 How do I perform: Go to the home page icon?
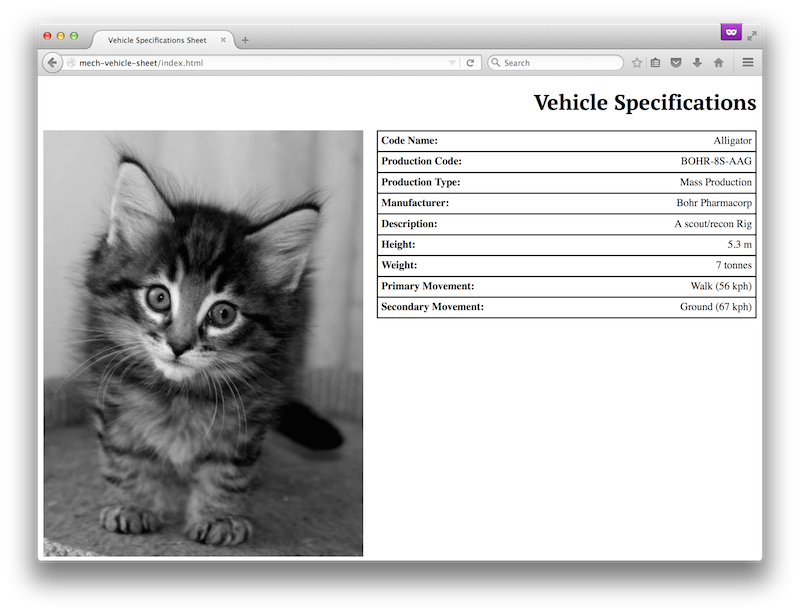click(x=718, y=63)
